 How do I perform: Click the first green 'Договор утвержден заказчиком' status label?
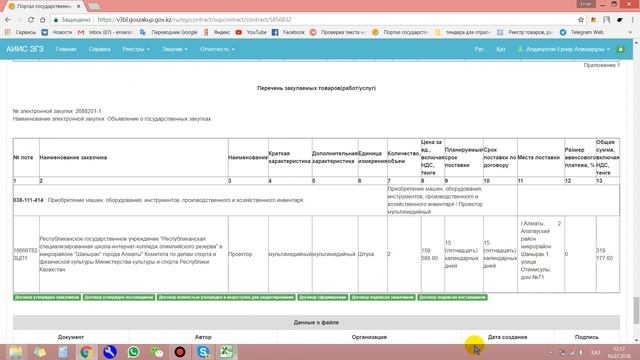47,297
